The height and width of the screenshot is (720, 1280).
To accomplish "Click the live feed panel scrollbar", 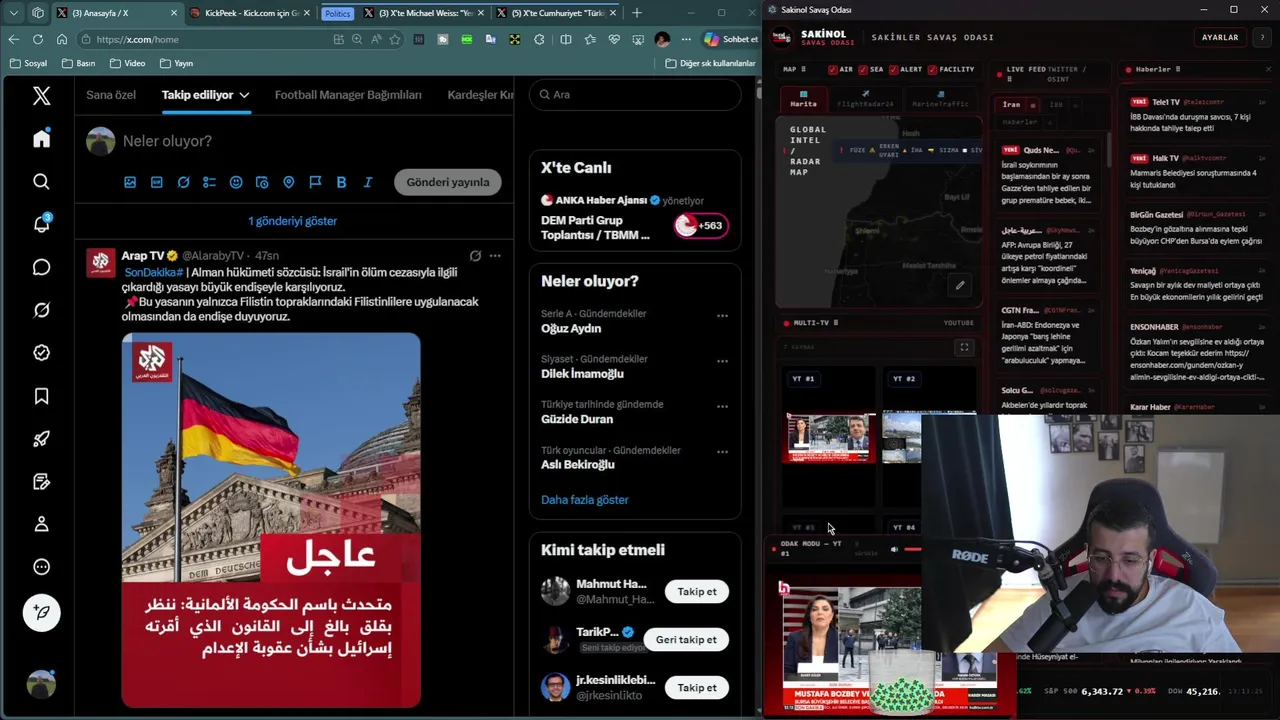I will coord(1109,148).
